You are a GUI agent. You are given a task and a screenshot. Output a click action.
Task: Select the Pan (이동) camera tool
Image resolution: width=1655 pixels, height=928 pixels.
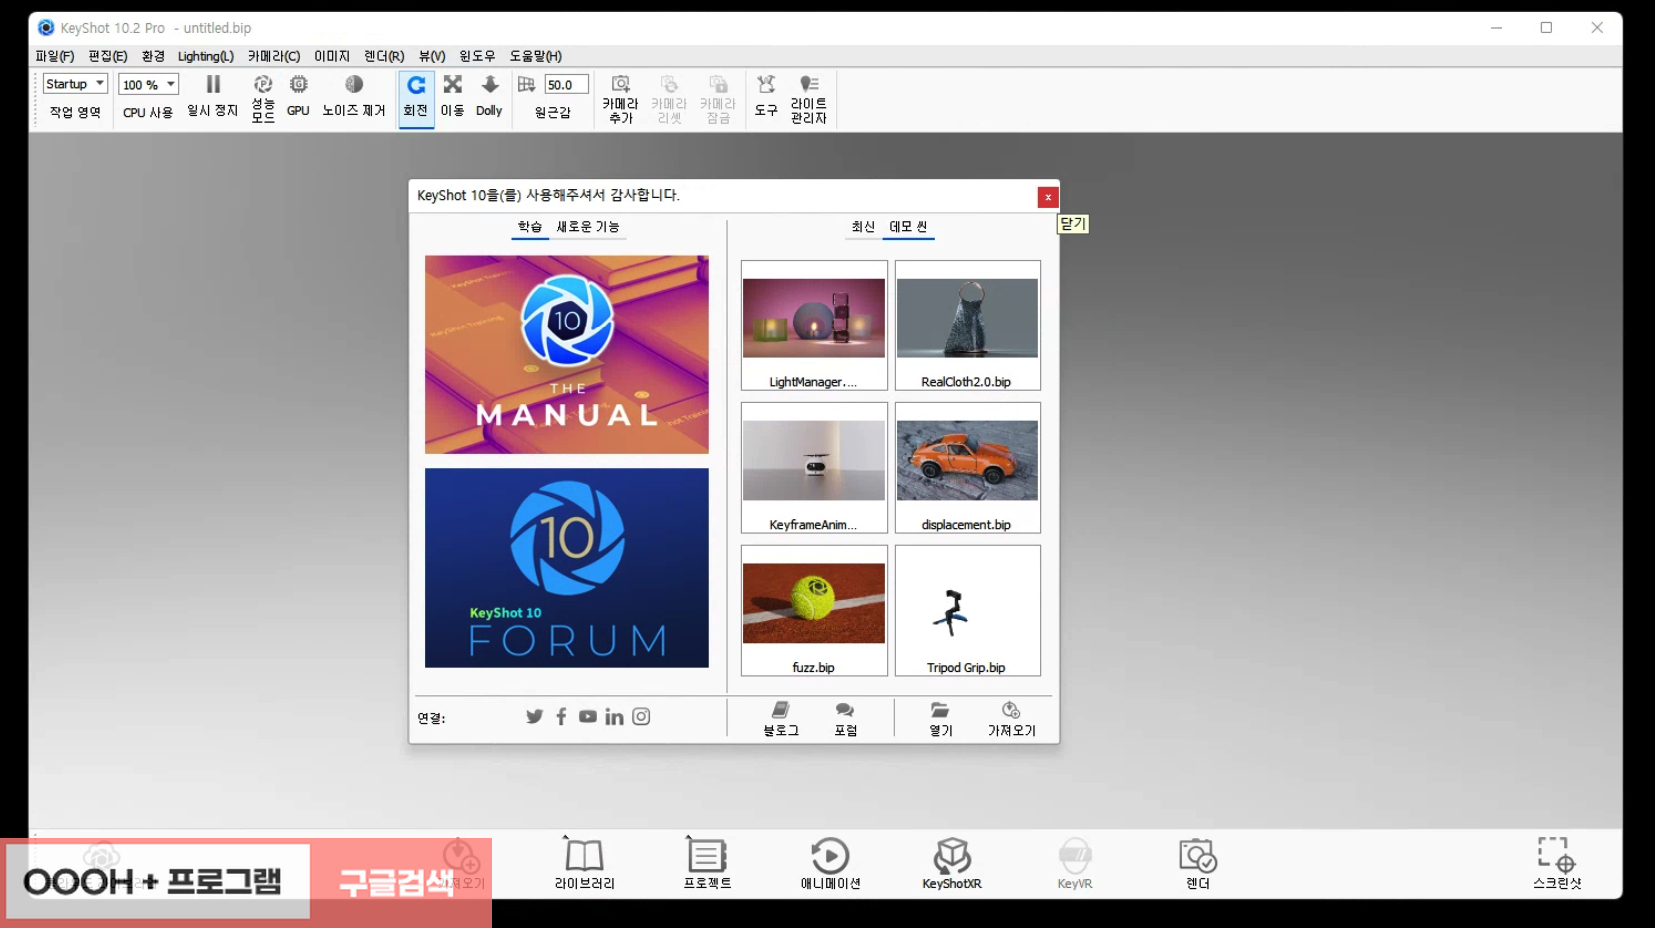453,96
